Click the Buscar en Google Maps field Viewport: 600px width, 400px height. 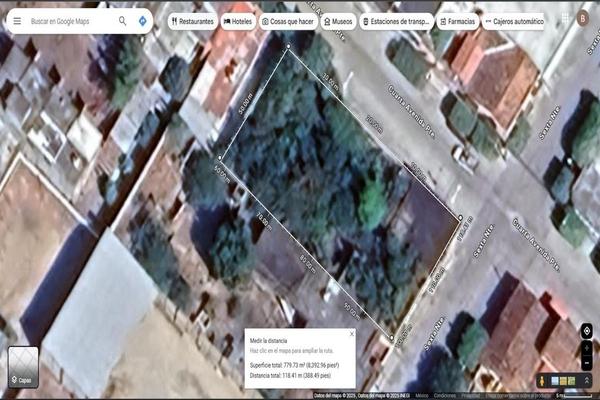(x=70, y=20)
